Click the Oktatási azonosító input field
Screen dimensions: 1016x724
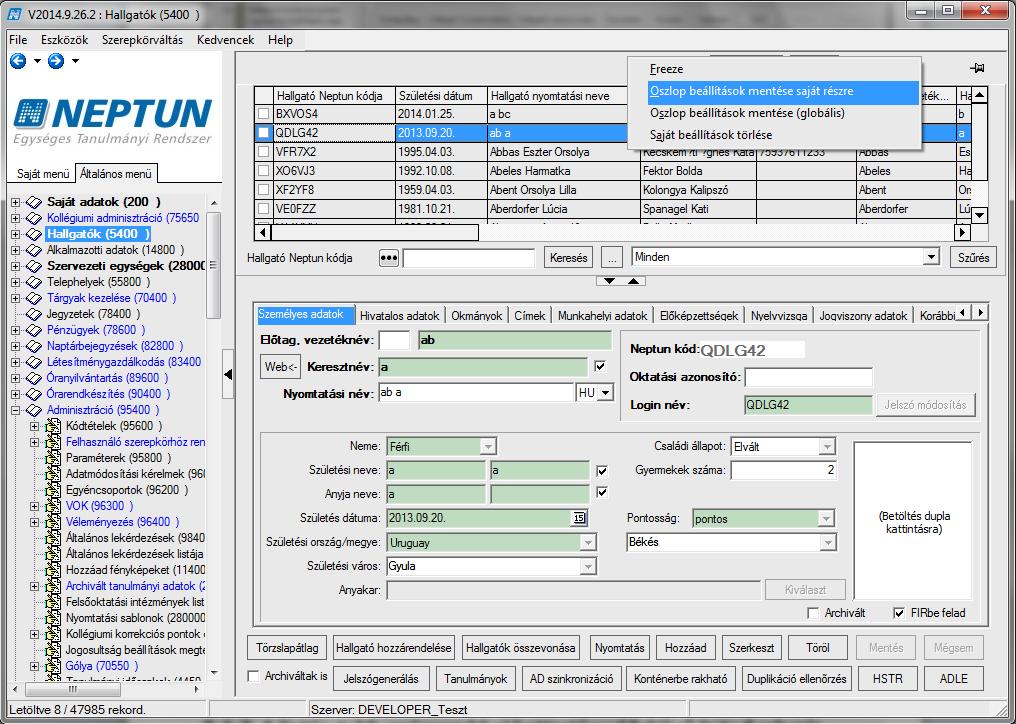tap(808, 377)
